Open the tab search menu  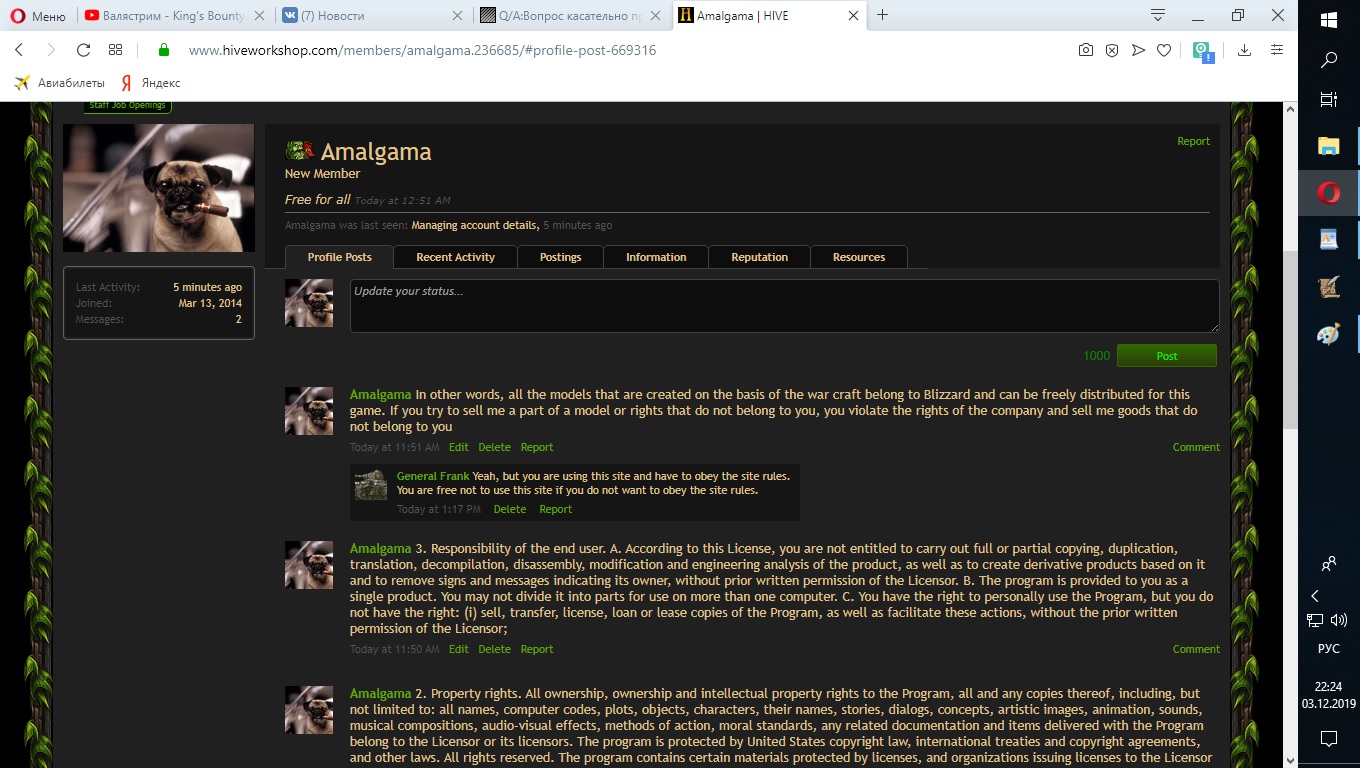click(x=1158, y=15)
